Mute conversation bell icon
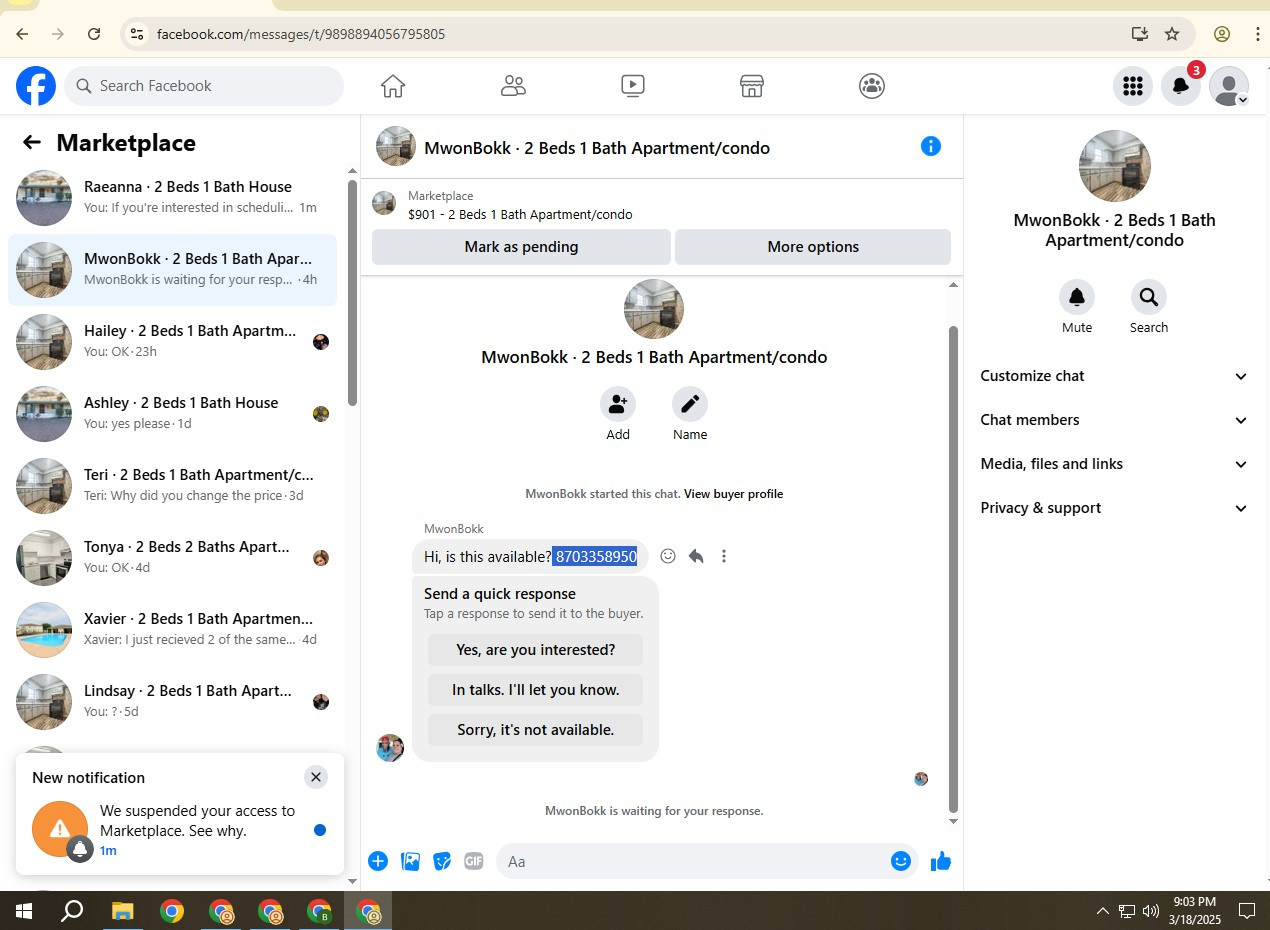 [1077, 297]
